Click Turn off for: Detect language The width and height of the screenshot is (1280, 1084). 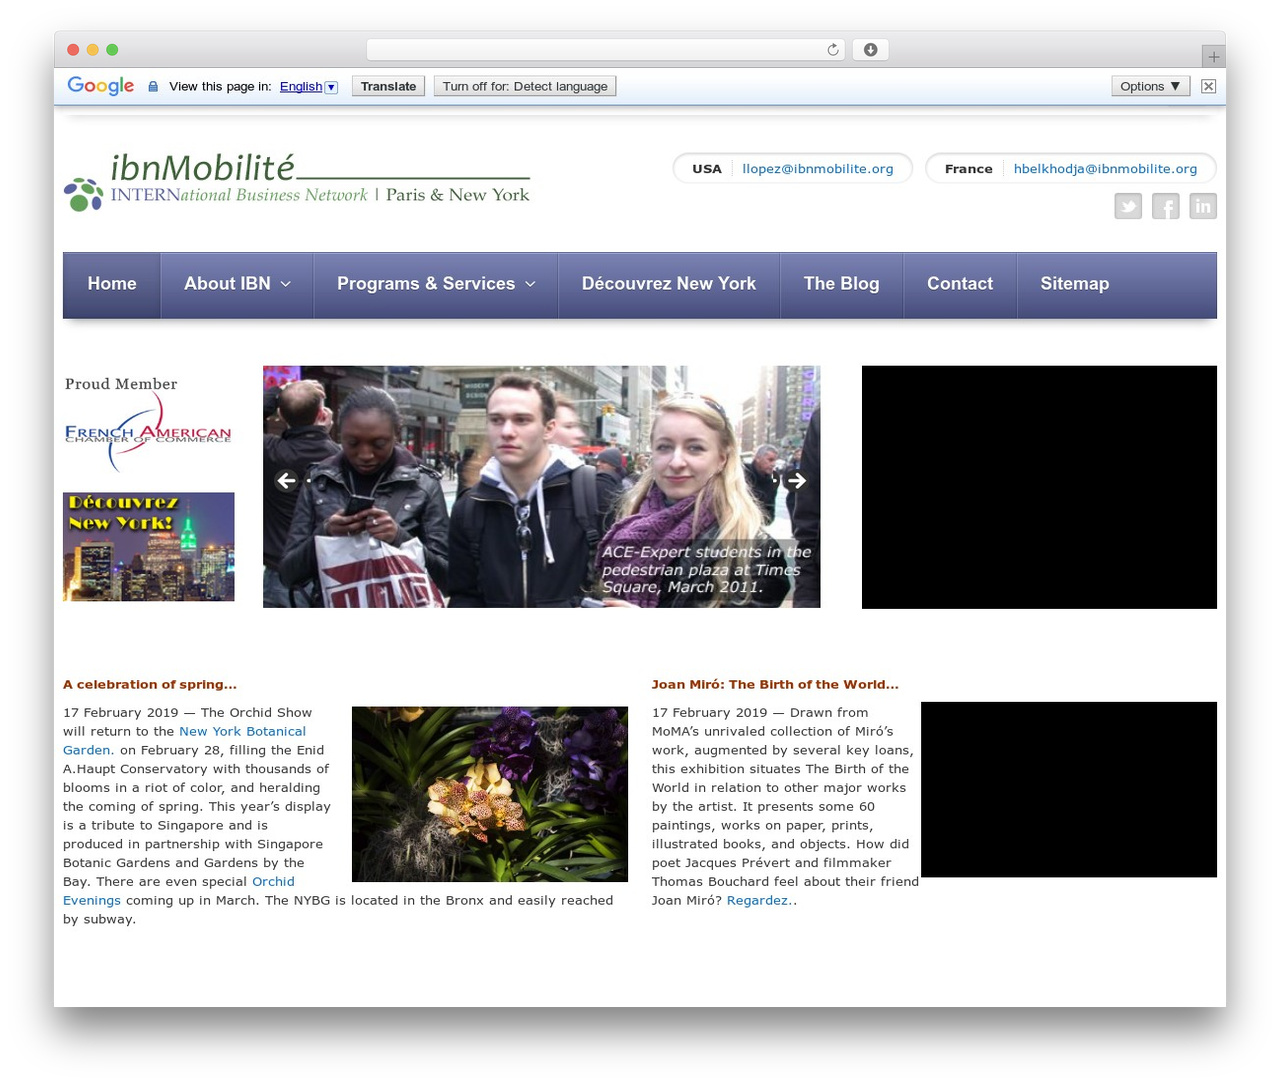pos(525,86)
